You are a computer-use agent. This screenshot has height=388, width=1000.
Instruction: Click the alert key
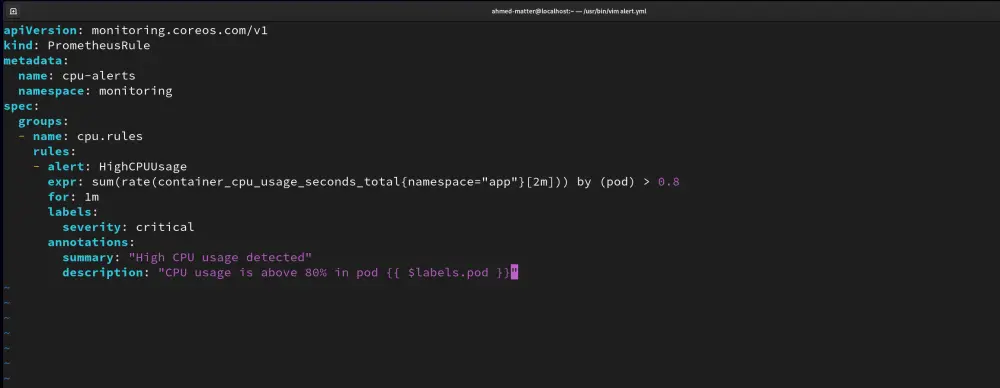coord(66,167)
